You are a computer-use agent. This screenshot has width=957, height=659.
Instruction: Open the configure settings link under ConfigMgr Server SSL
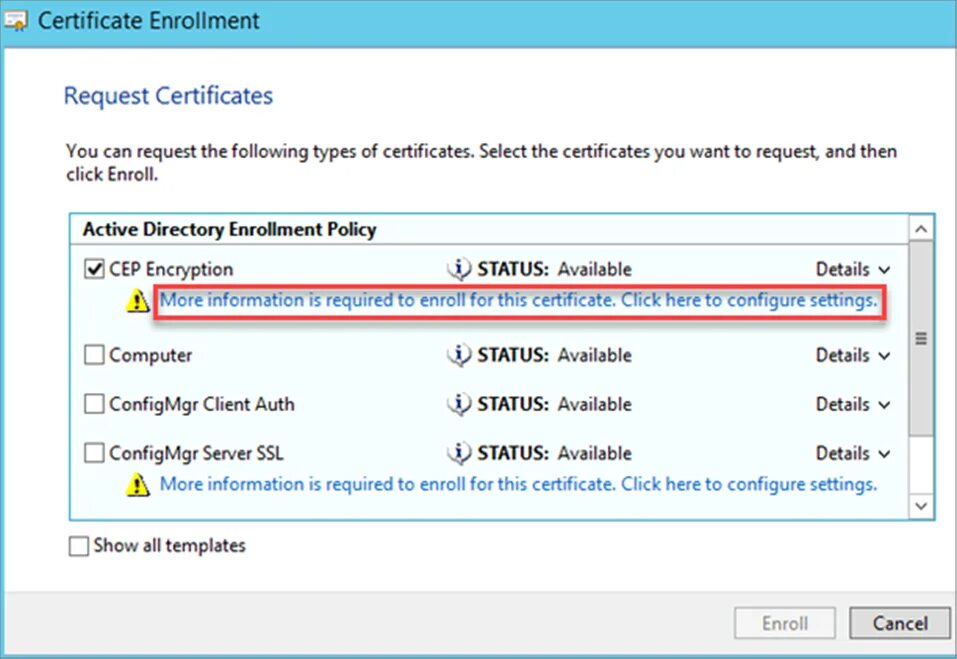[518, 484]
